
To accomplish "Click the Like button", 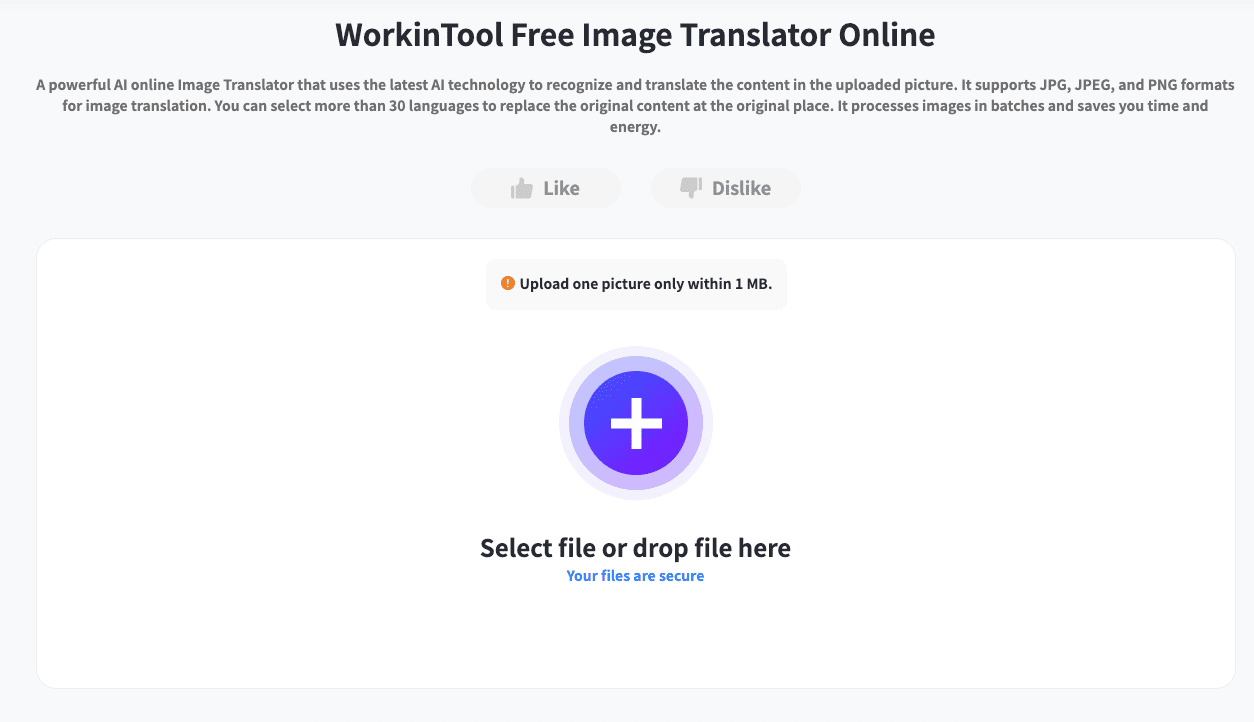I will pos(545,187).
